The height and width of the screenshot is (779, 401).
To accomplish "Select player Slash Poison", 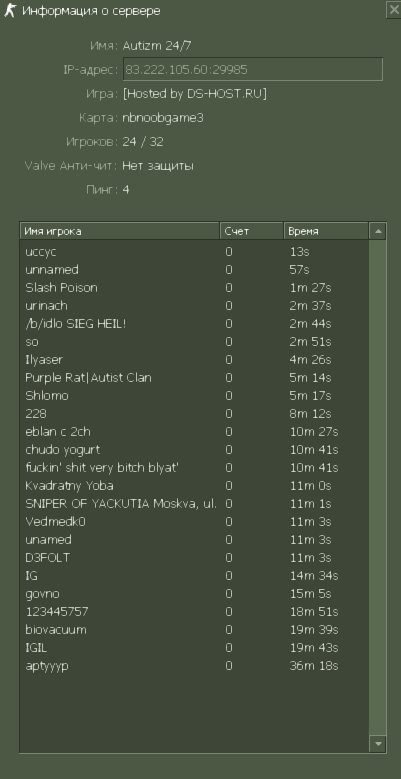I will coord(194,288).
